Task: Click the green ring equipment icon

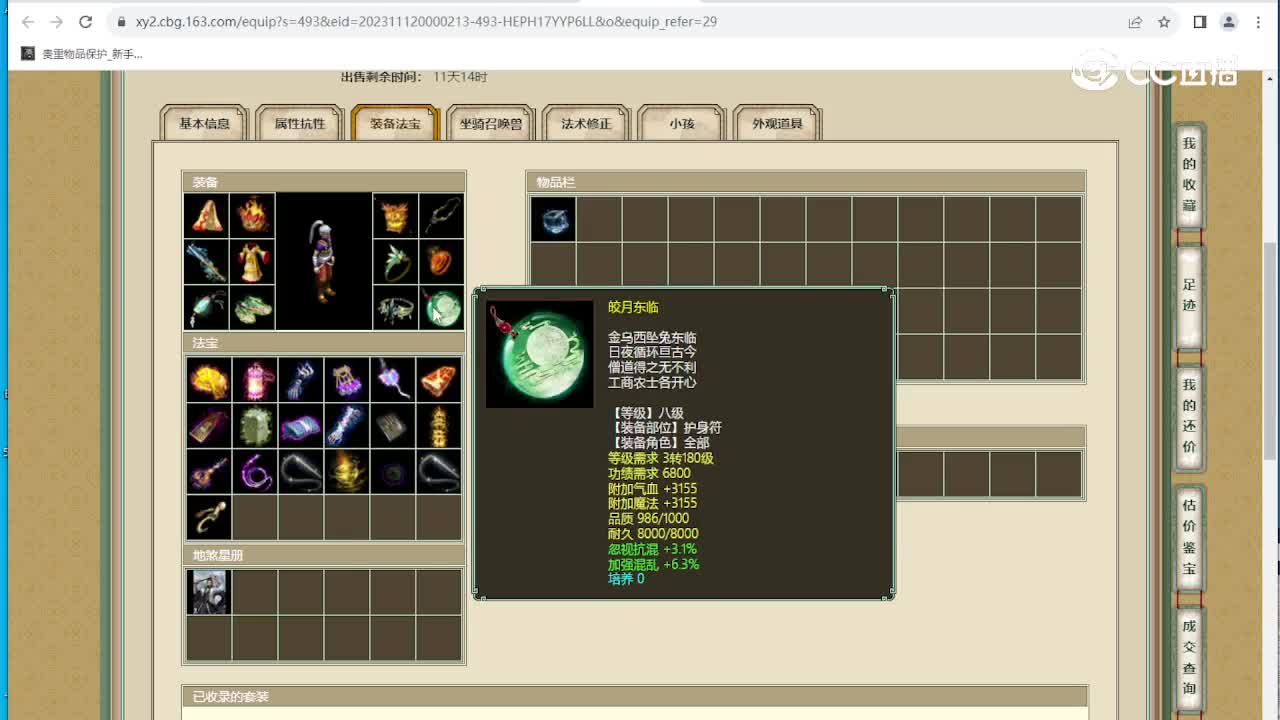Action: pos(396,262)
